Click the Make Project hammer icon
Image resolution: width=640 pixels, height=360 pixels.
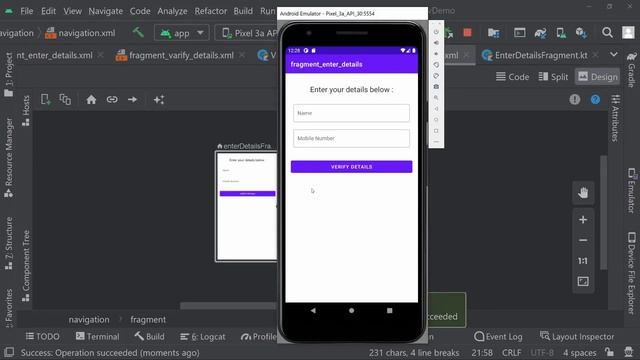138,32
